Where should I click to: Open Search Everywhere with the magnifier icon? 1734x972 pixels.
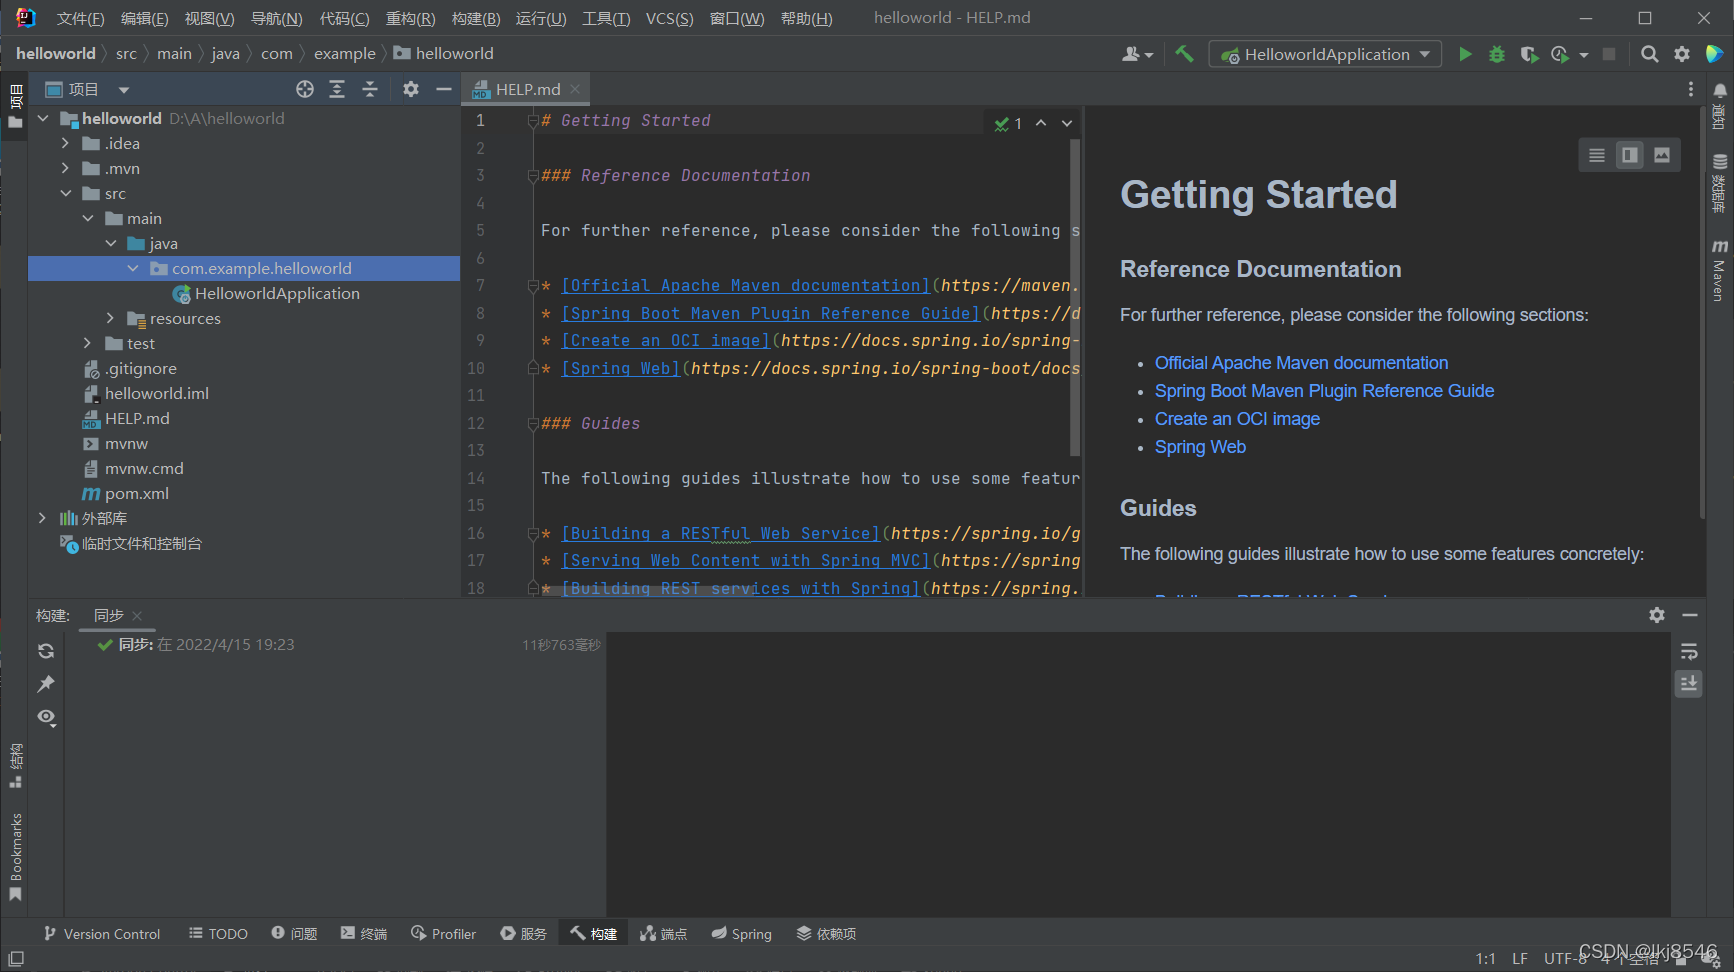pos(1650,54)
